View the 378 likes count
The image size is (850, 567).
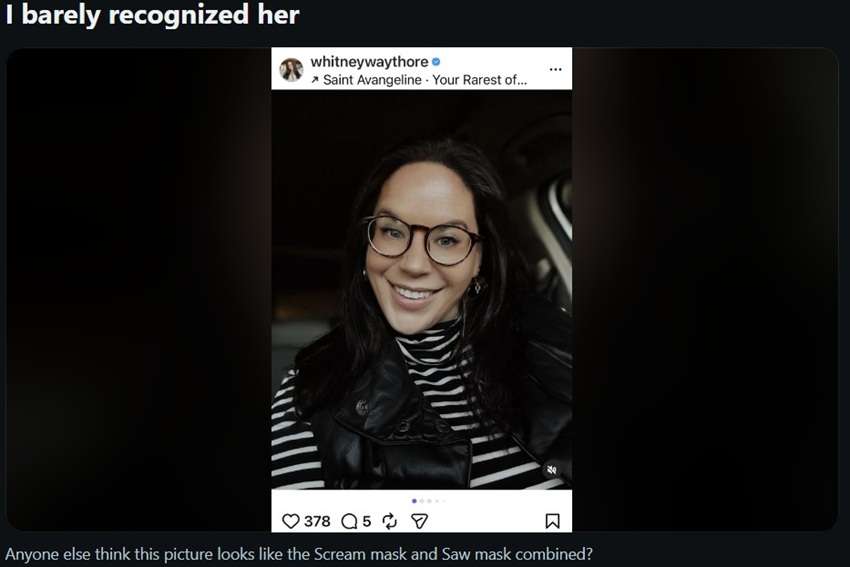click(x=317, y=521)
